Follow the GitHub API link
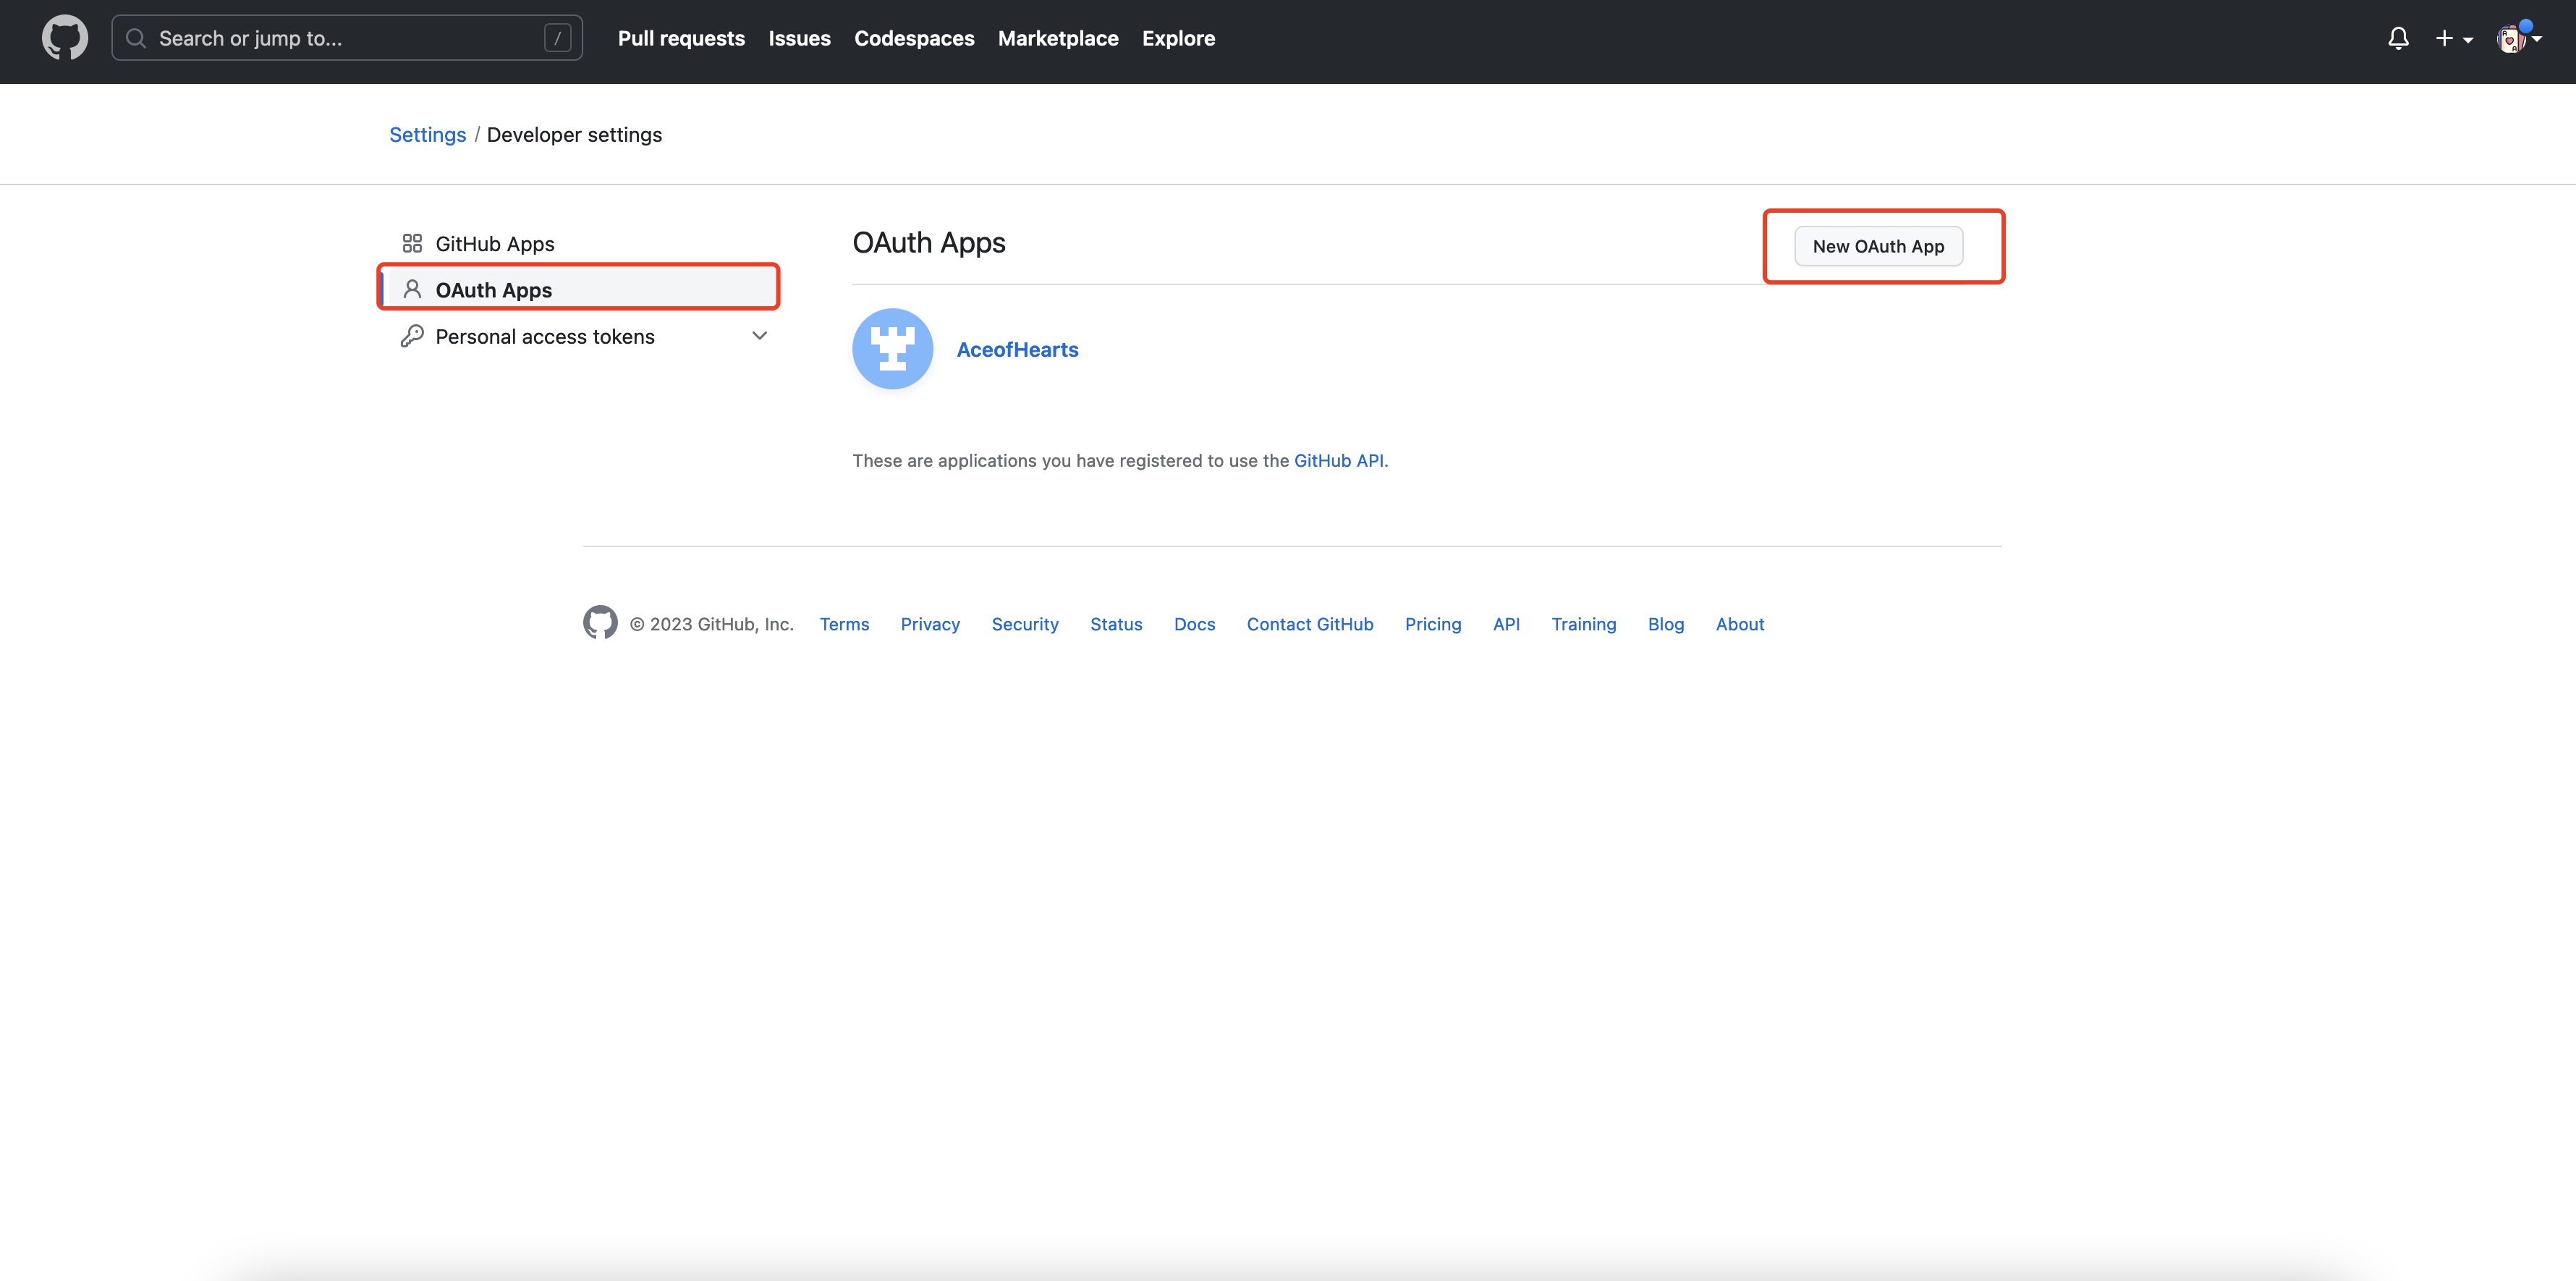The height and width of the screenshot is (1281, 2576). (1338, 461)
